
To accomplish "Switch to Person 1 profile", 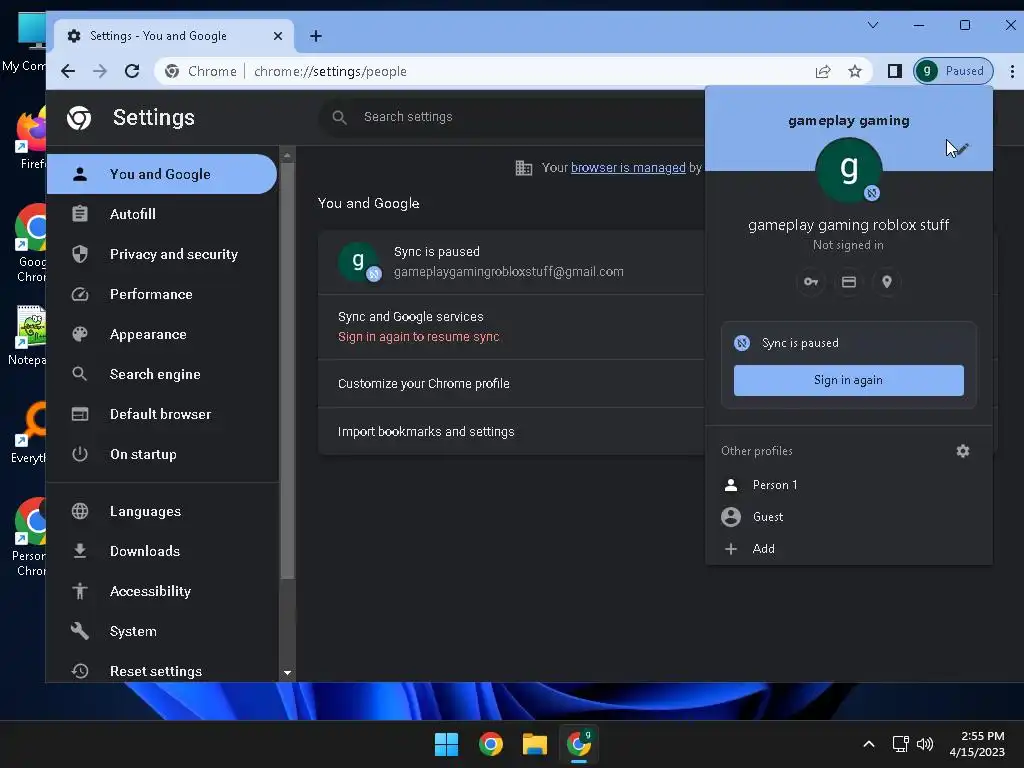I will point(848,485).
